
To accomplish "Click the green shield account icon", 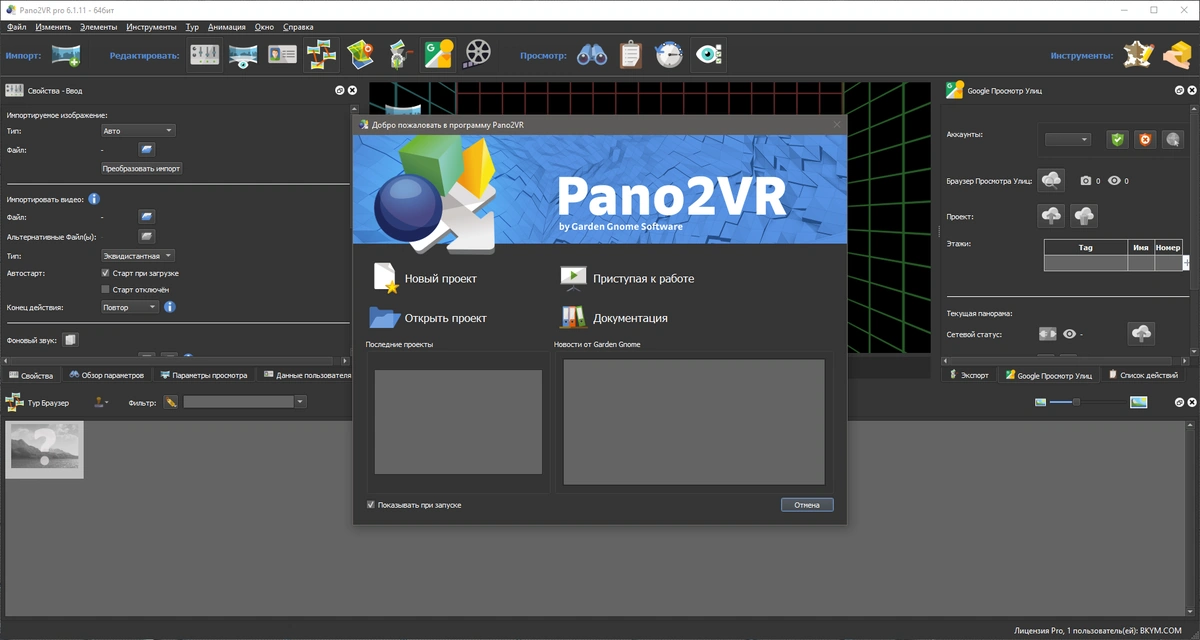I will 1118,139.
